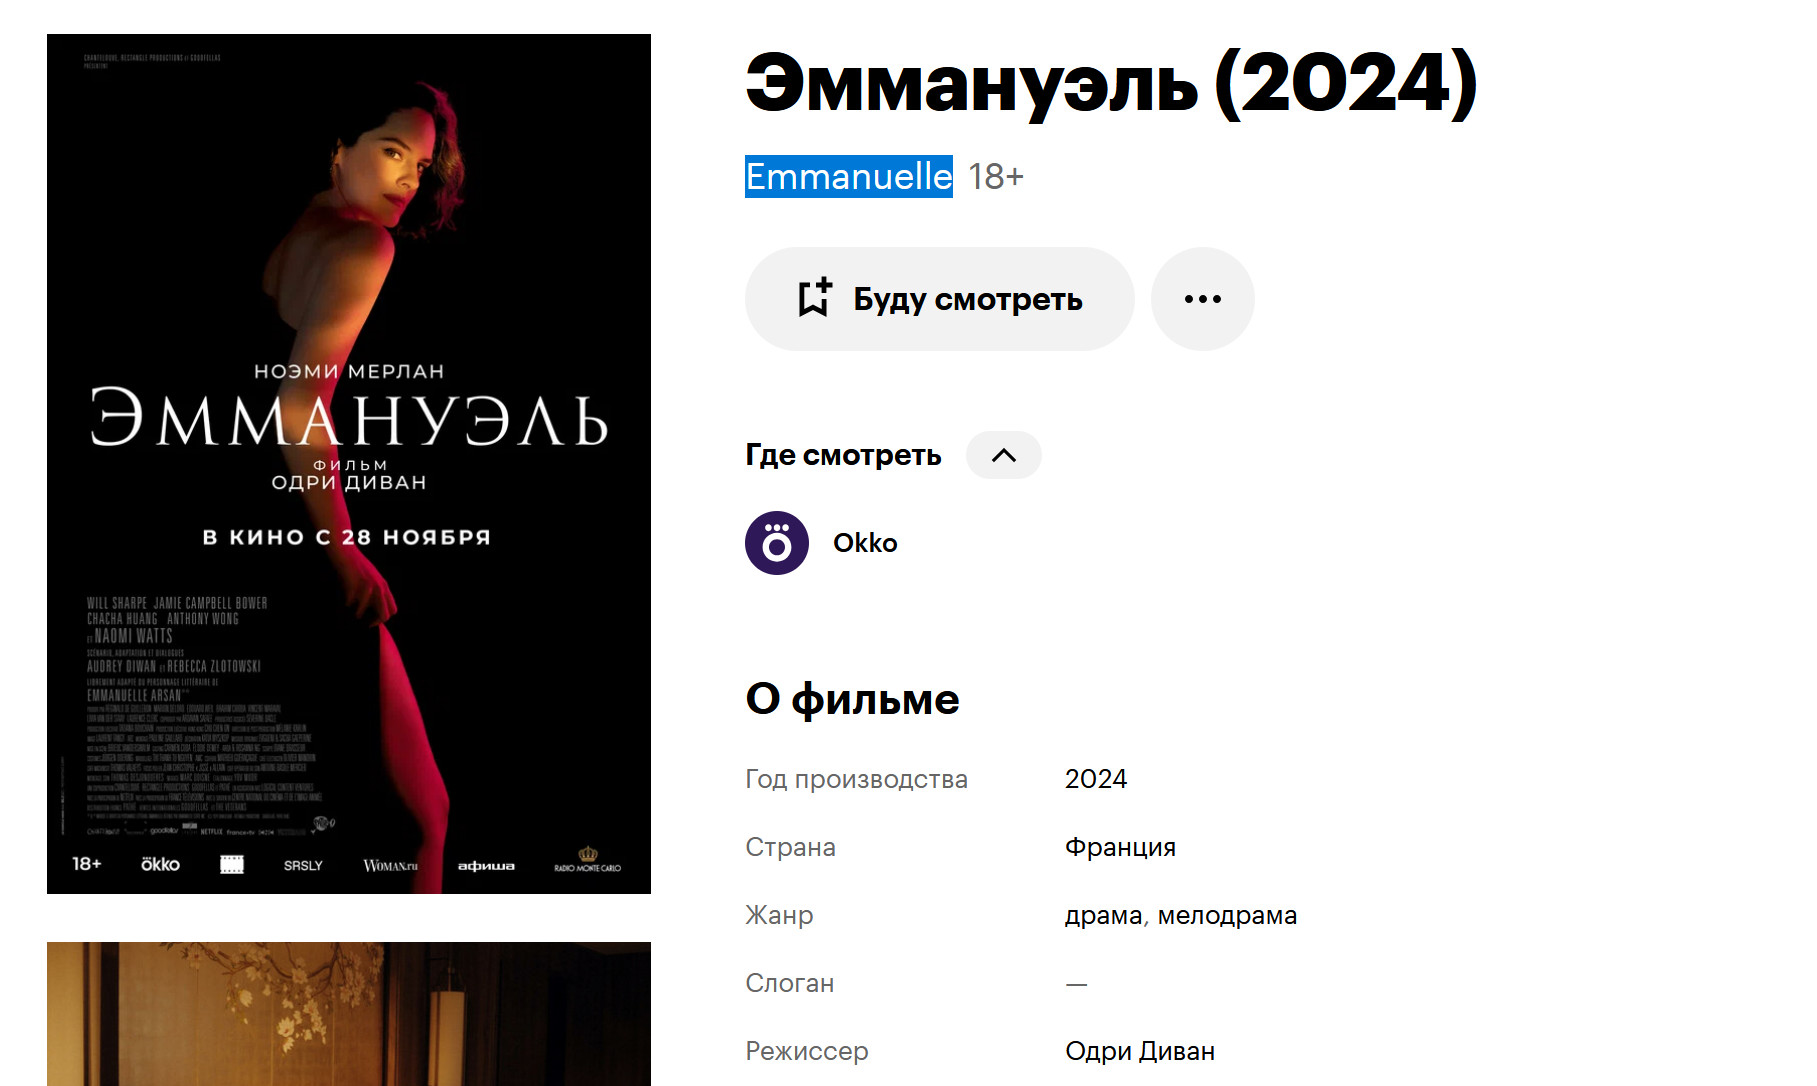1817x1086 pixels.
Task: Open the Okko streaming link
Action: point(865,543)
